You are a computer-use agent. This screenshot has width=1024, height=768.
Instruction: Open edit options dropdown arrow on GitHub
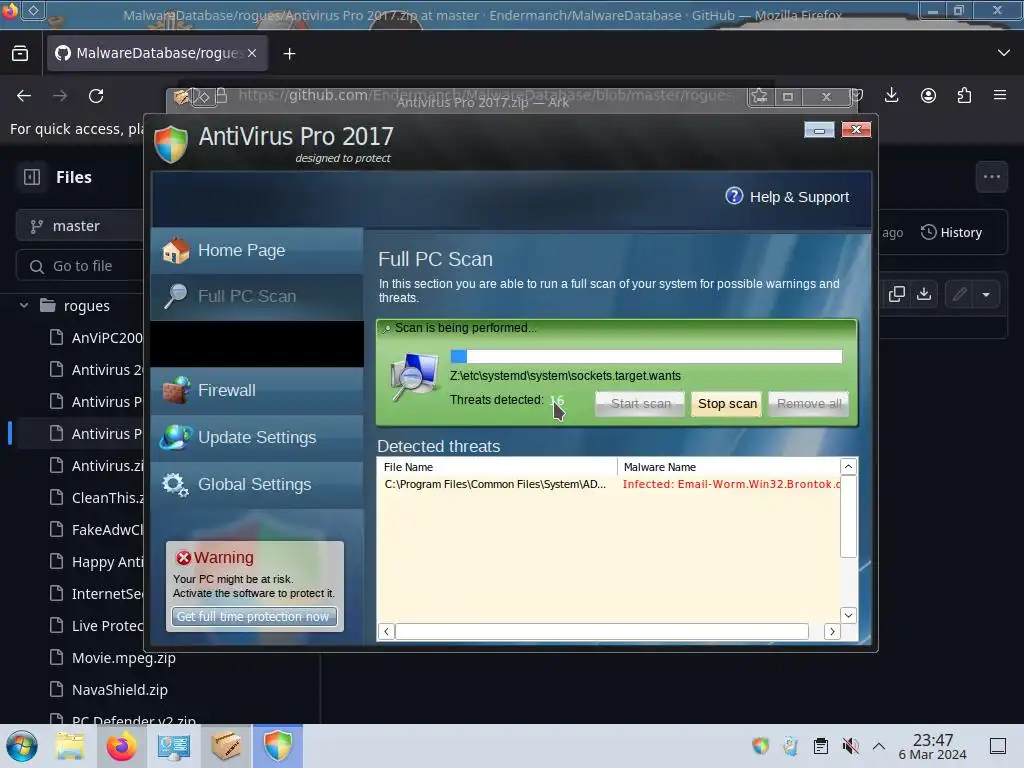click(x=986, y=295)
